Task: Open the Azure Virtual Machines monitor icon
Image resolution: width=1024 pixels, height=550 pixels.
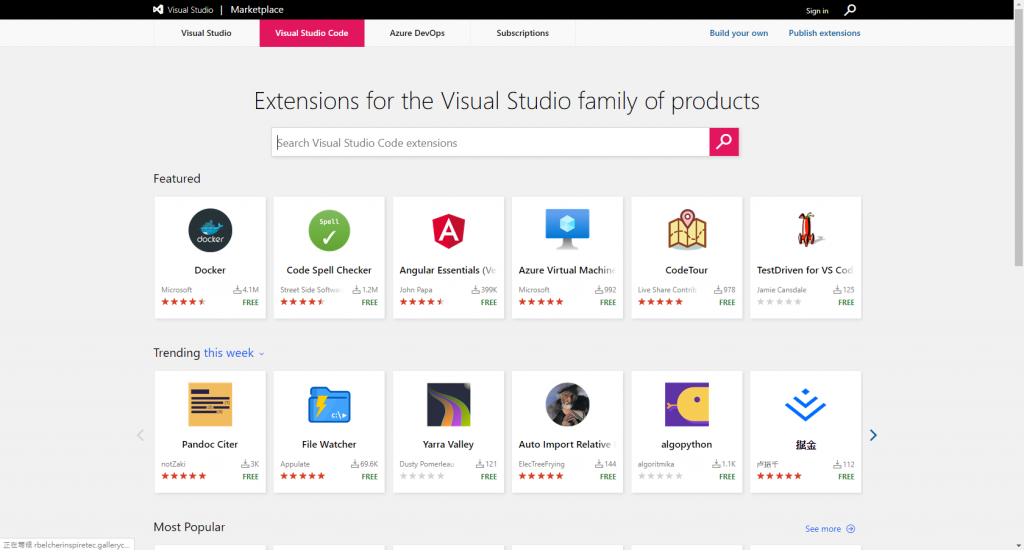Action: coord(568,229)
